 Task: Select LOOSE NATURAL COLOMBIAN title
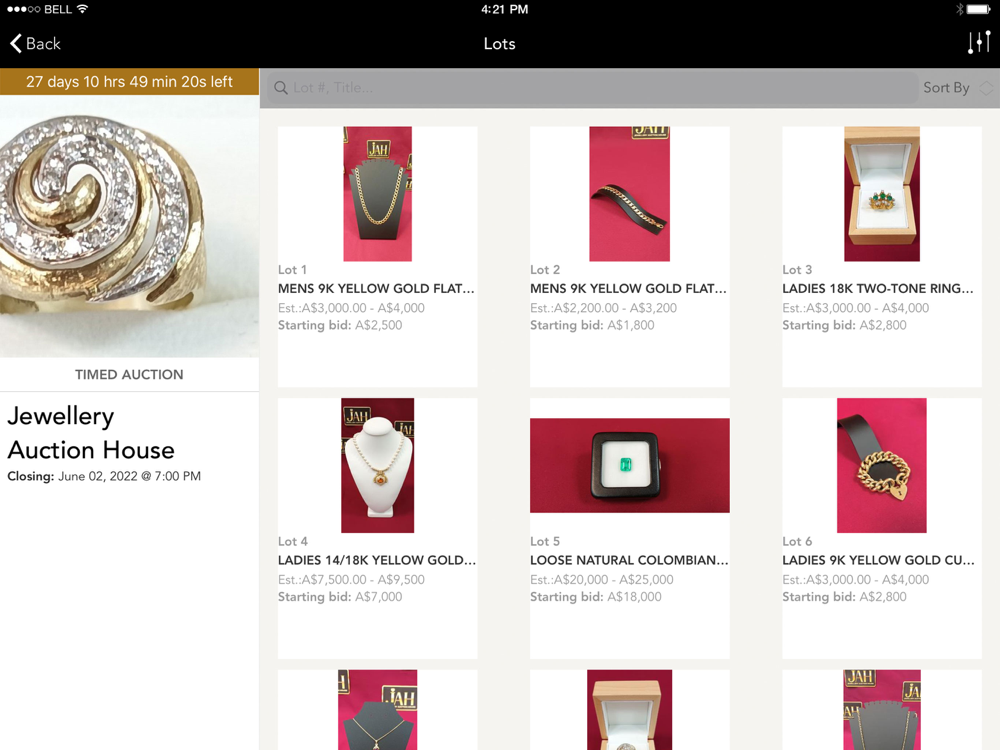tap(629, 560)
